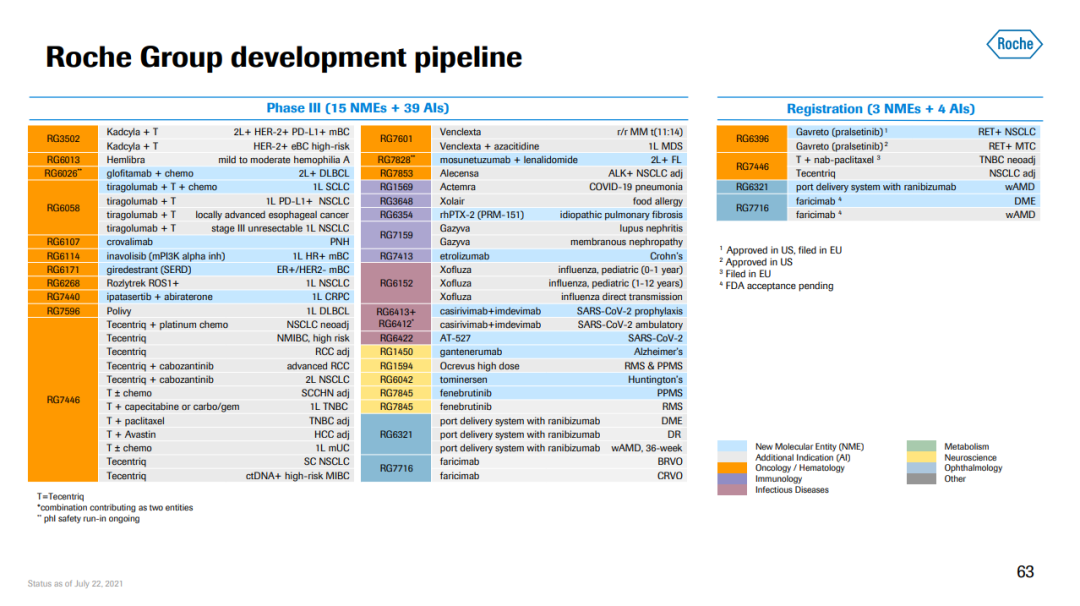The image size is (1080, 606).
Task: Select the 'tominersen' Huntington's row
Action: pyautogui.click(x=560, y=379)
